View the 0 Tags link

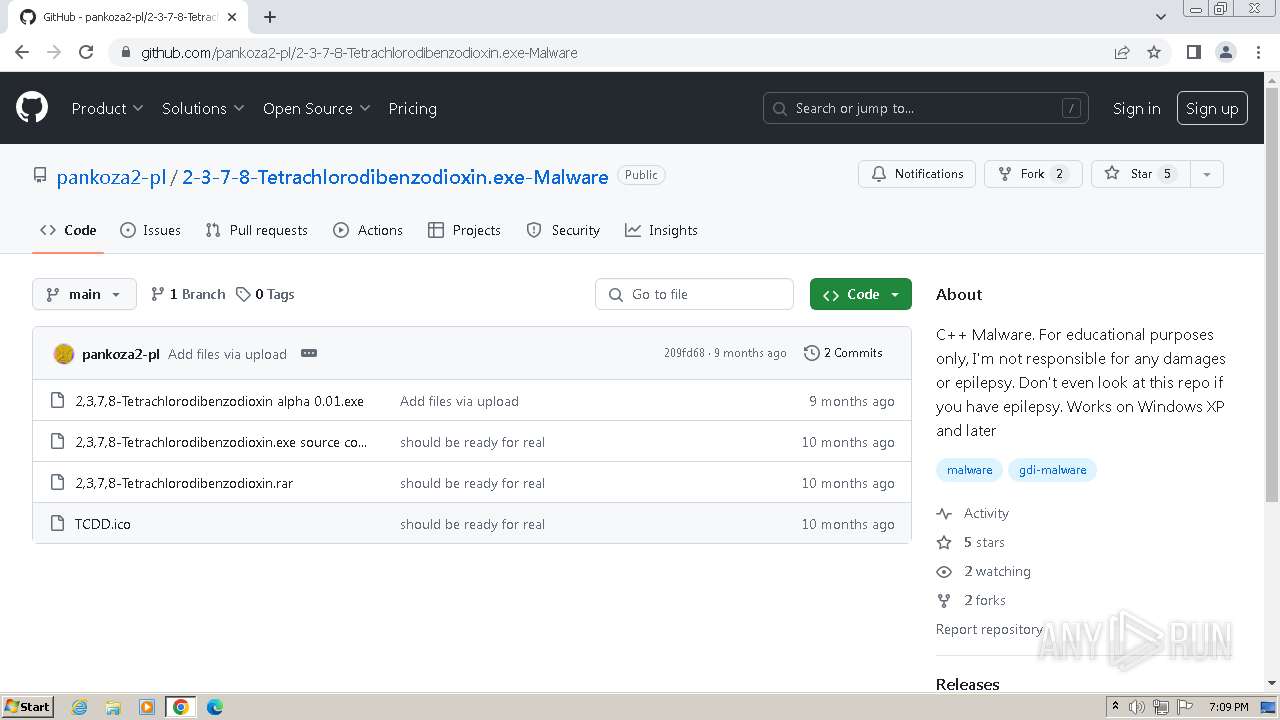click(265, 294)
